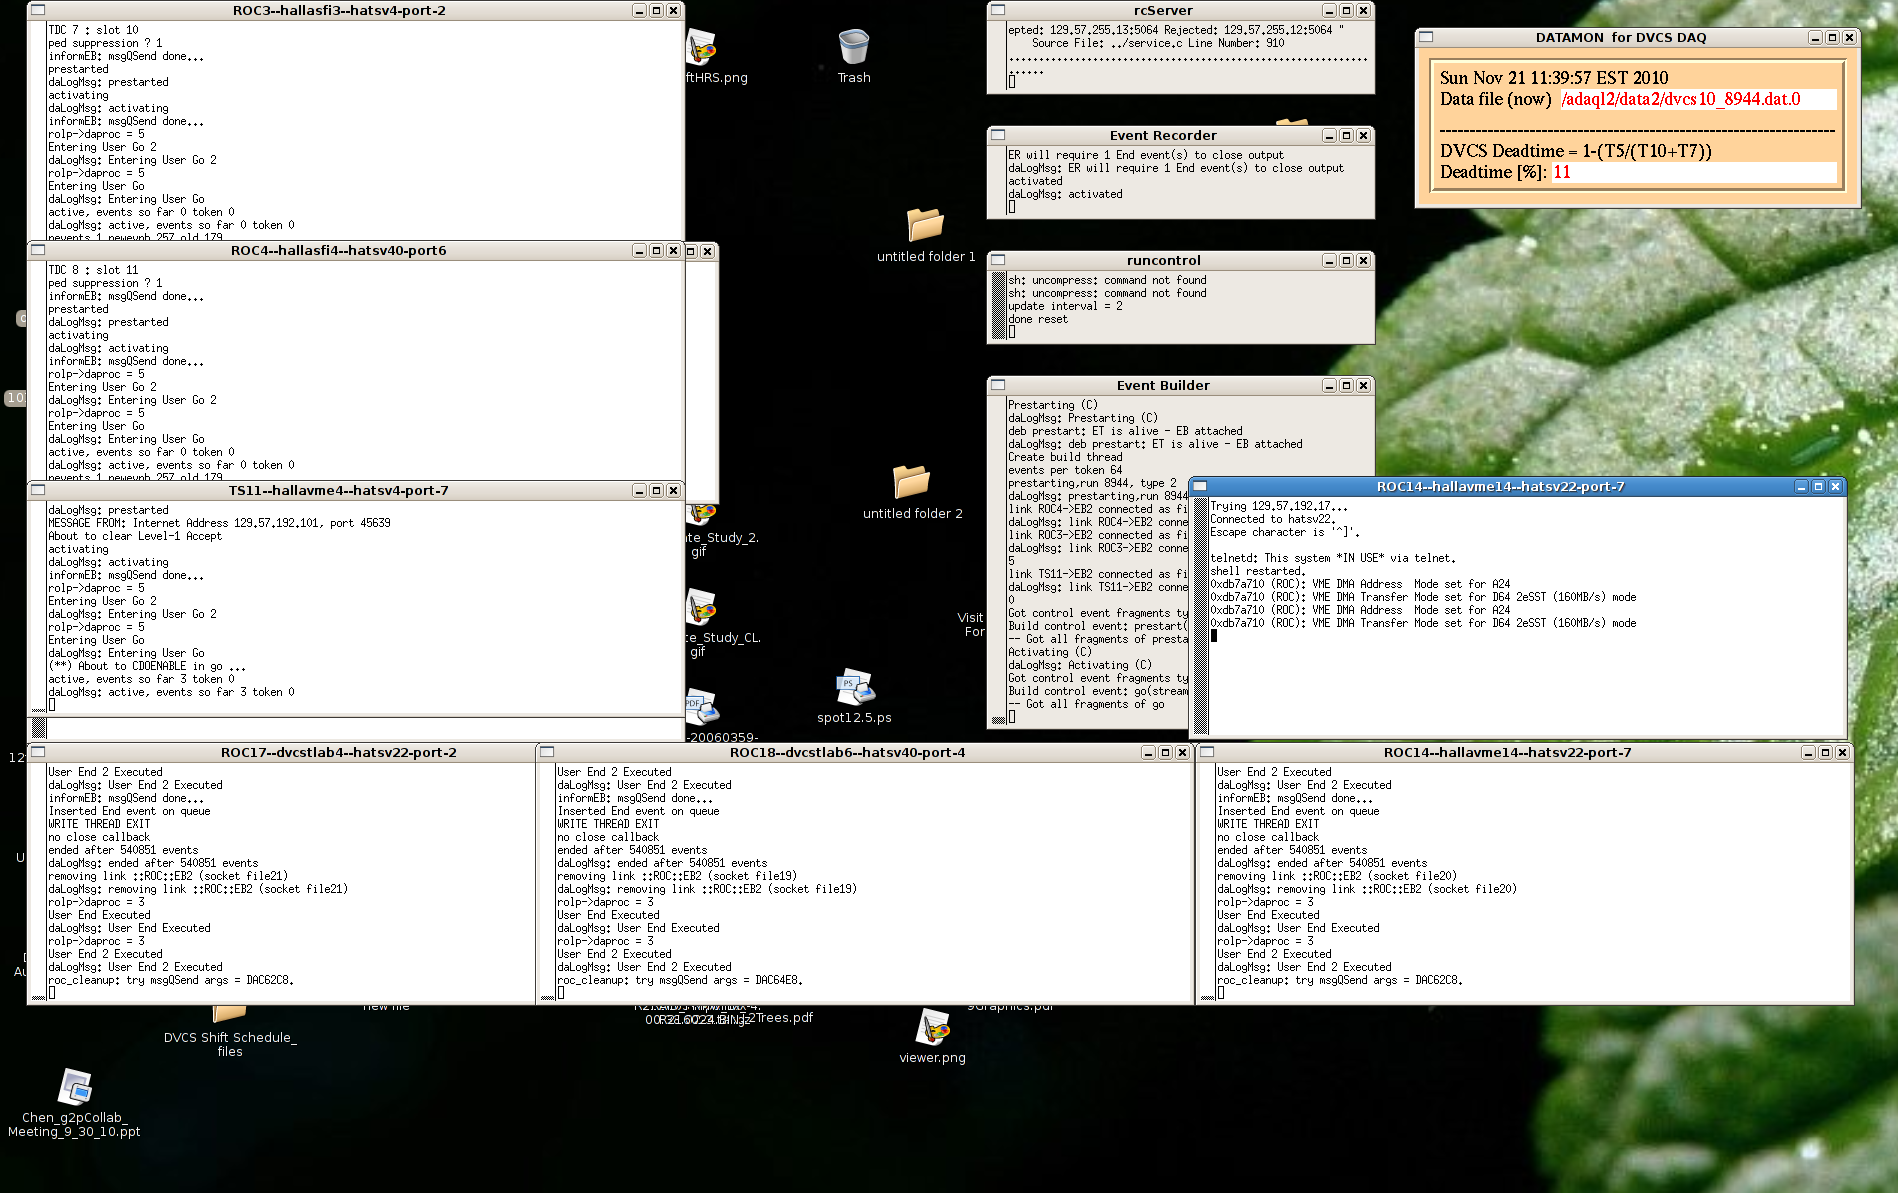Select the viewer.png desktop icon

coord(932,1027)
